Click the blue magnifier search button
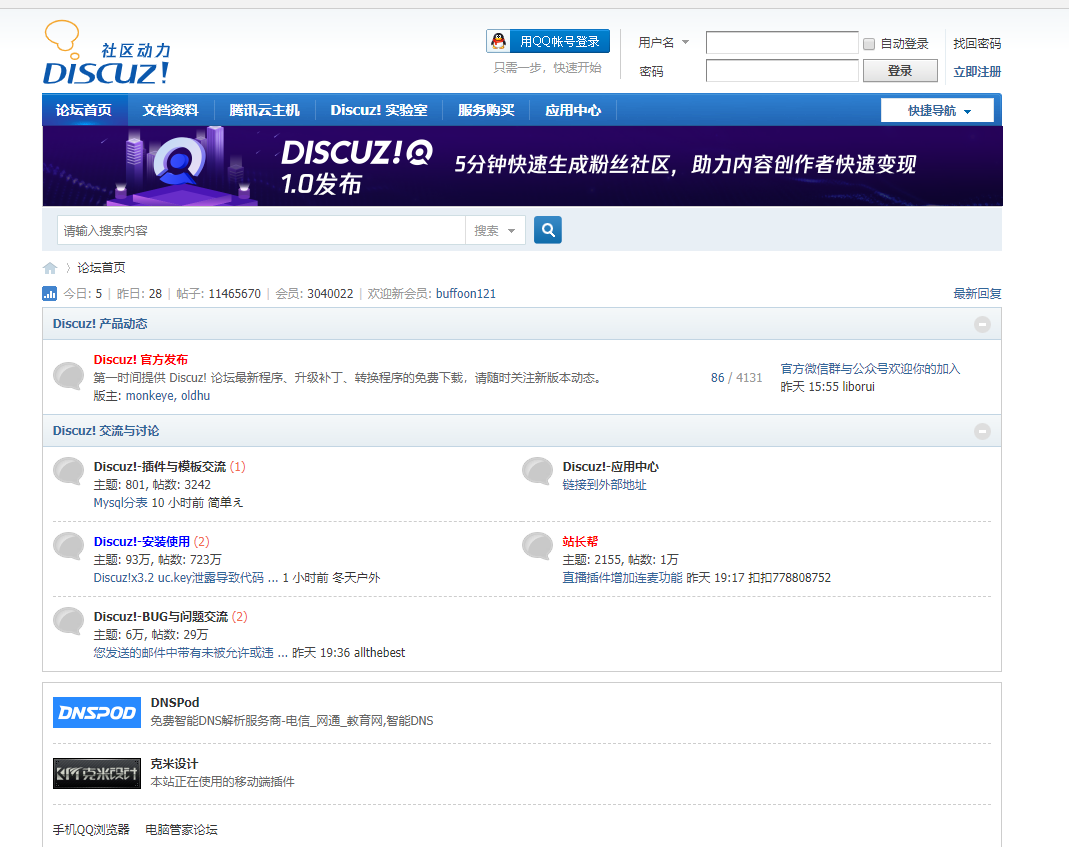The height and width of the screenshot is (847, 1069). click(547, 231)
